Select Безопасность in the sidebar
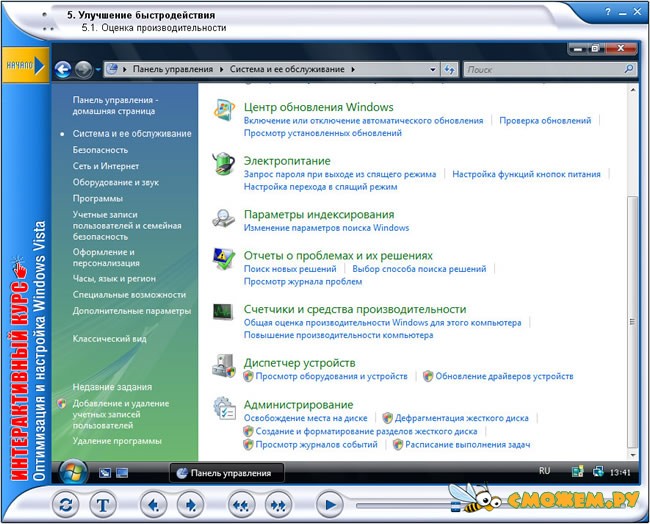Image resolution: width=650 pixels, height=524 pixels. [x=100, y=150]
